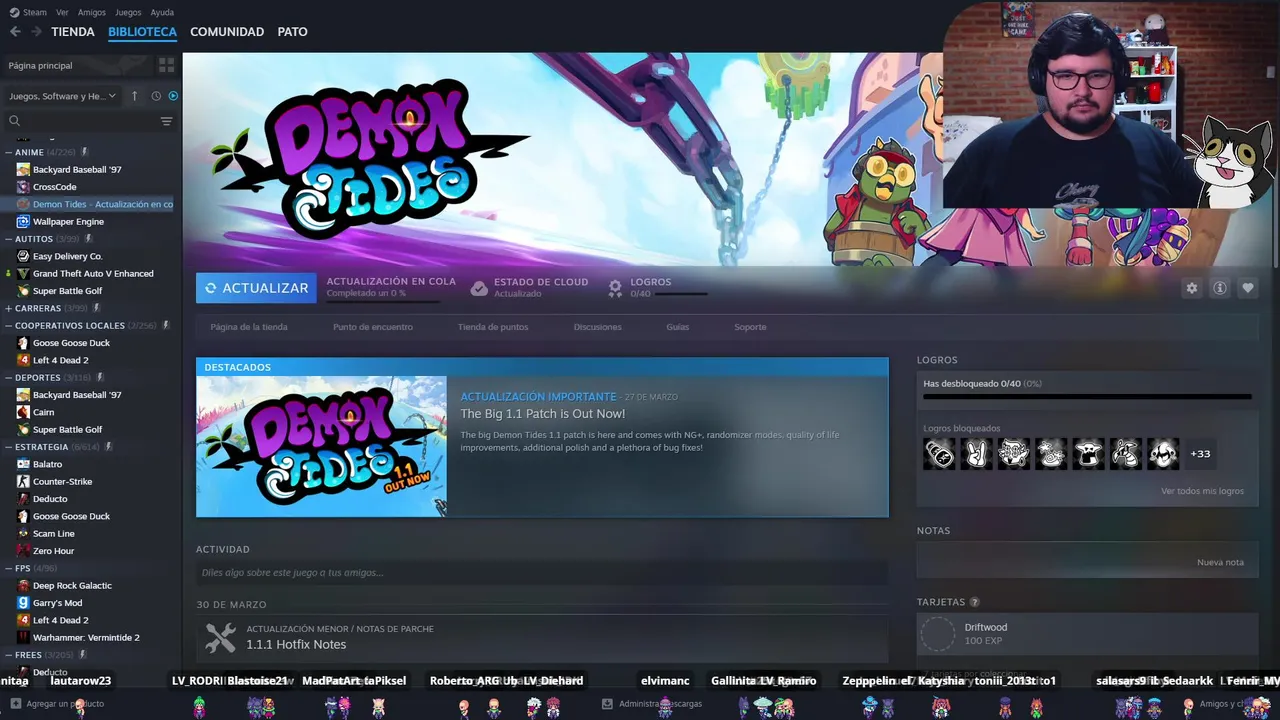Click the update queue progress bar
1280x720 pixels.
383,301
